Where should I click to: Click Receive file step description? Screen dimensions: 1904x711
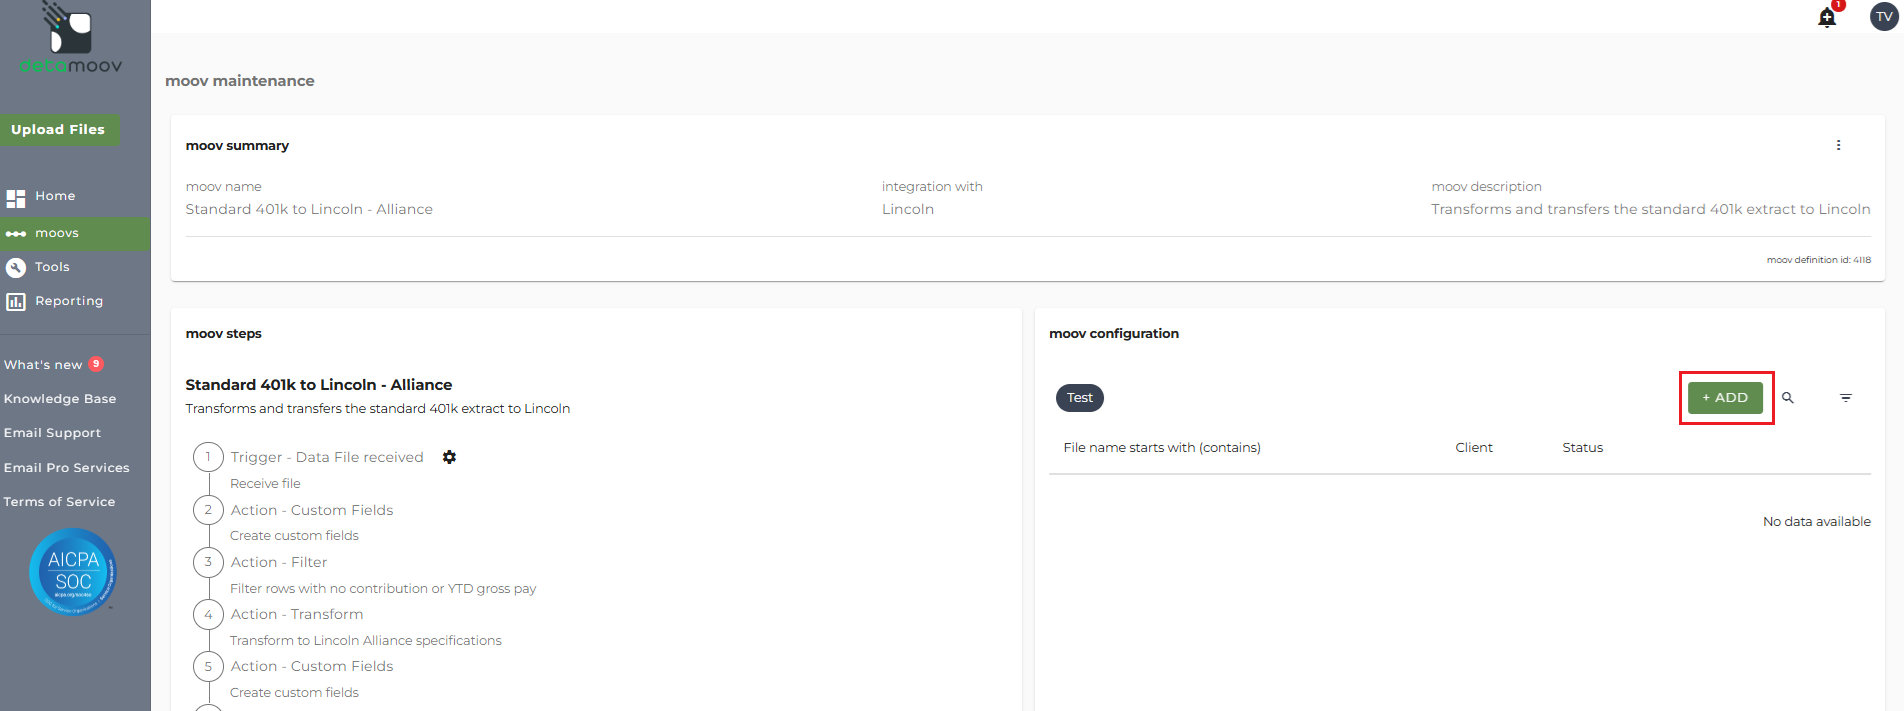coord(265,484)
